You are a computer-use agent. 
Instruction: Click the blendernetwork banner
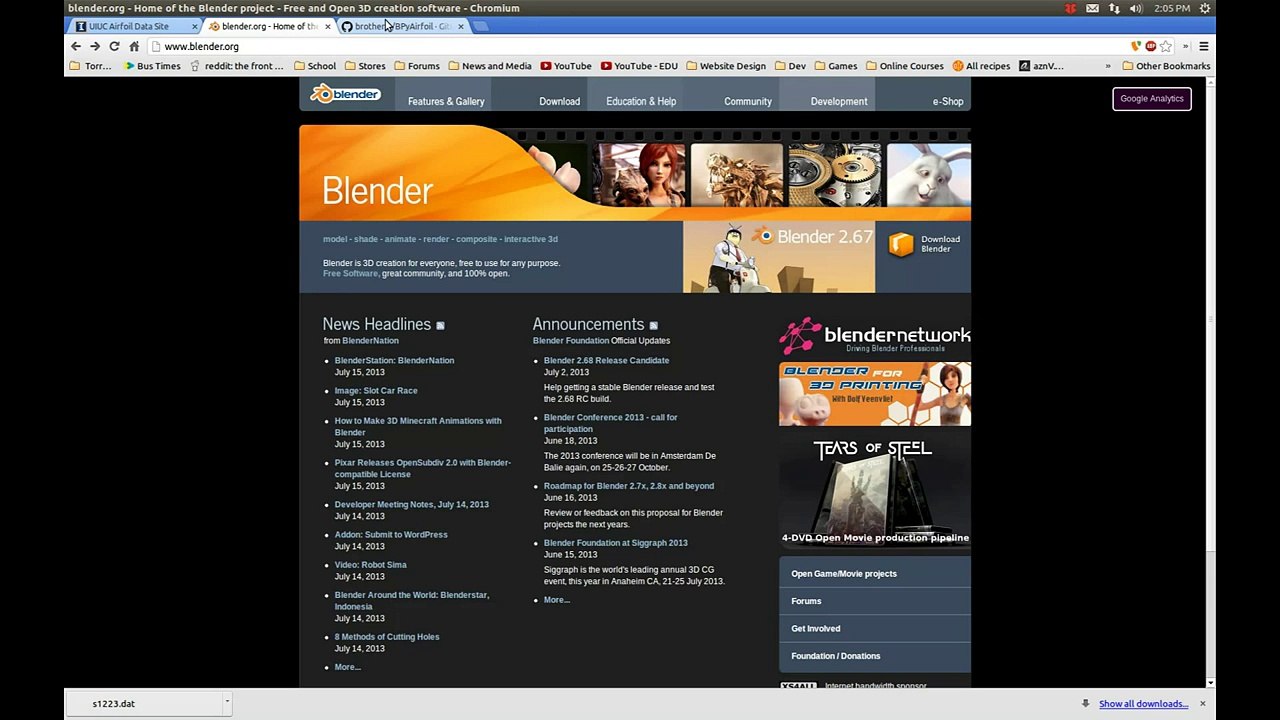875,336
